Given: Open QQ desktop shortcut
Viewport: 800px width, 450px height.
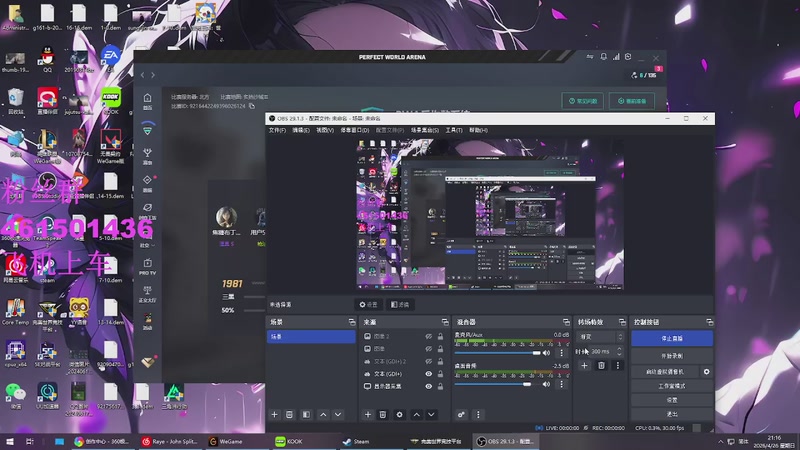Looking at the screenshot, I should coord(47,60).
